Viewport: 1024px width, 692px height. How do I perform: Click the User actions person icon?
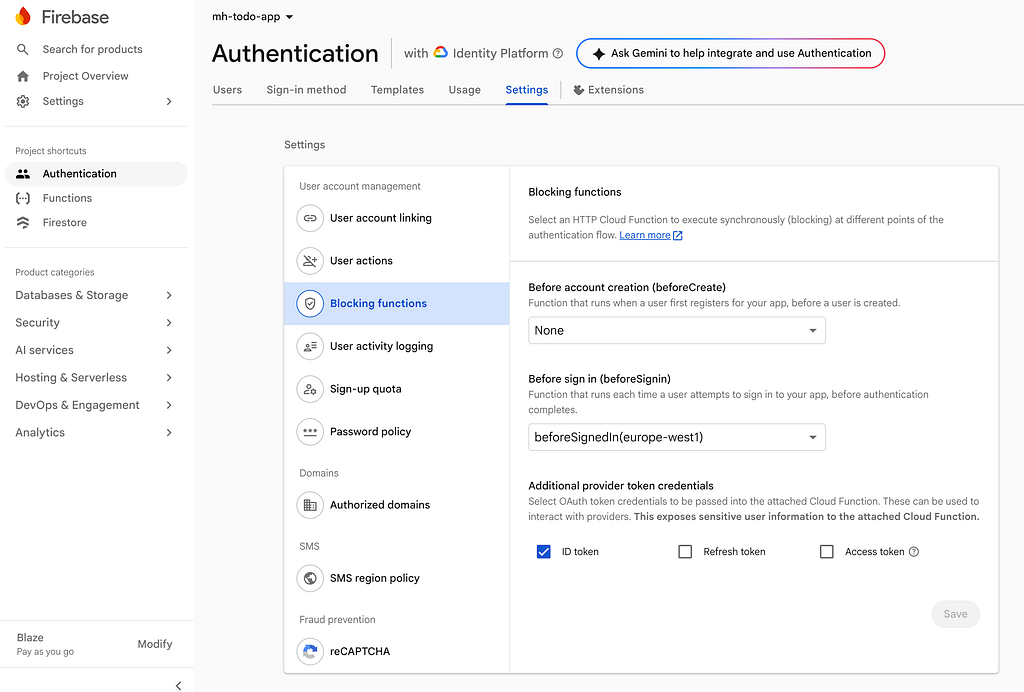310,260
